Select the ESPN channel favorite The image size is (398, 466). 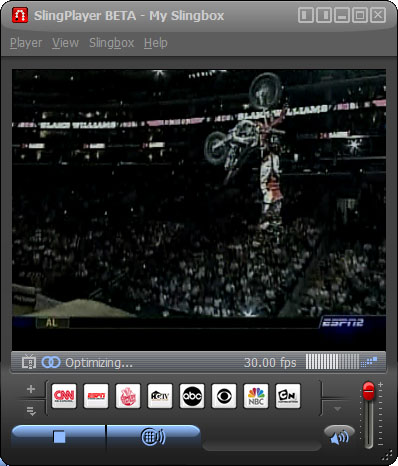point(96,396)
